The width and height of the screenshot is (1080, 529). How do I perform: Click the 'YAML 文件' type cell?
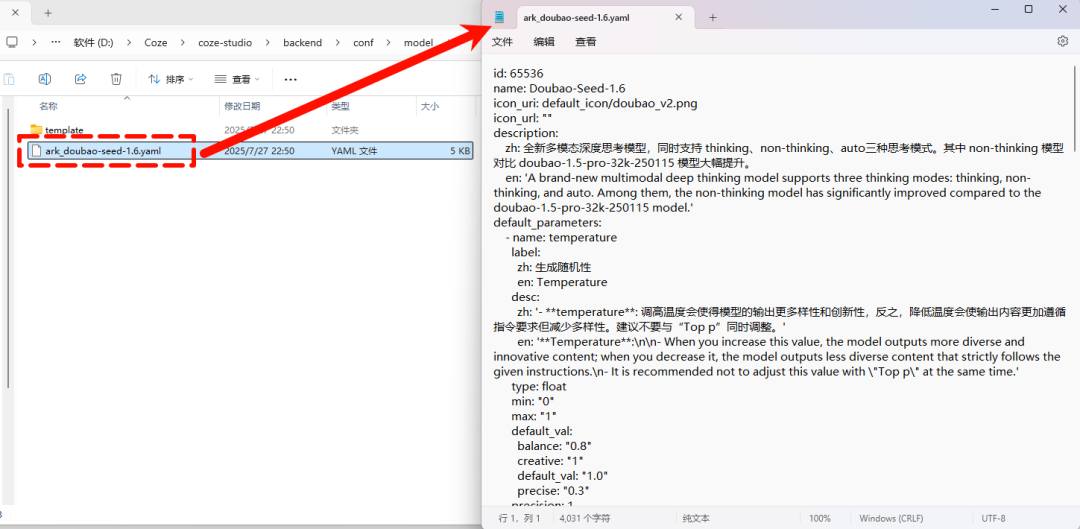click(354, 151)
